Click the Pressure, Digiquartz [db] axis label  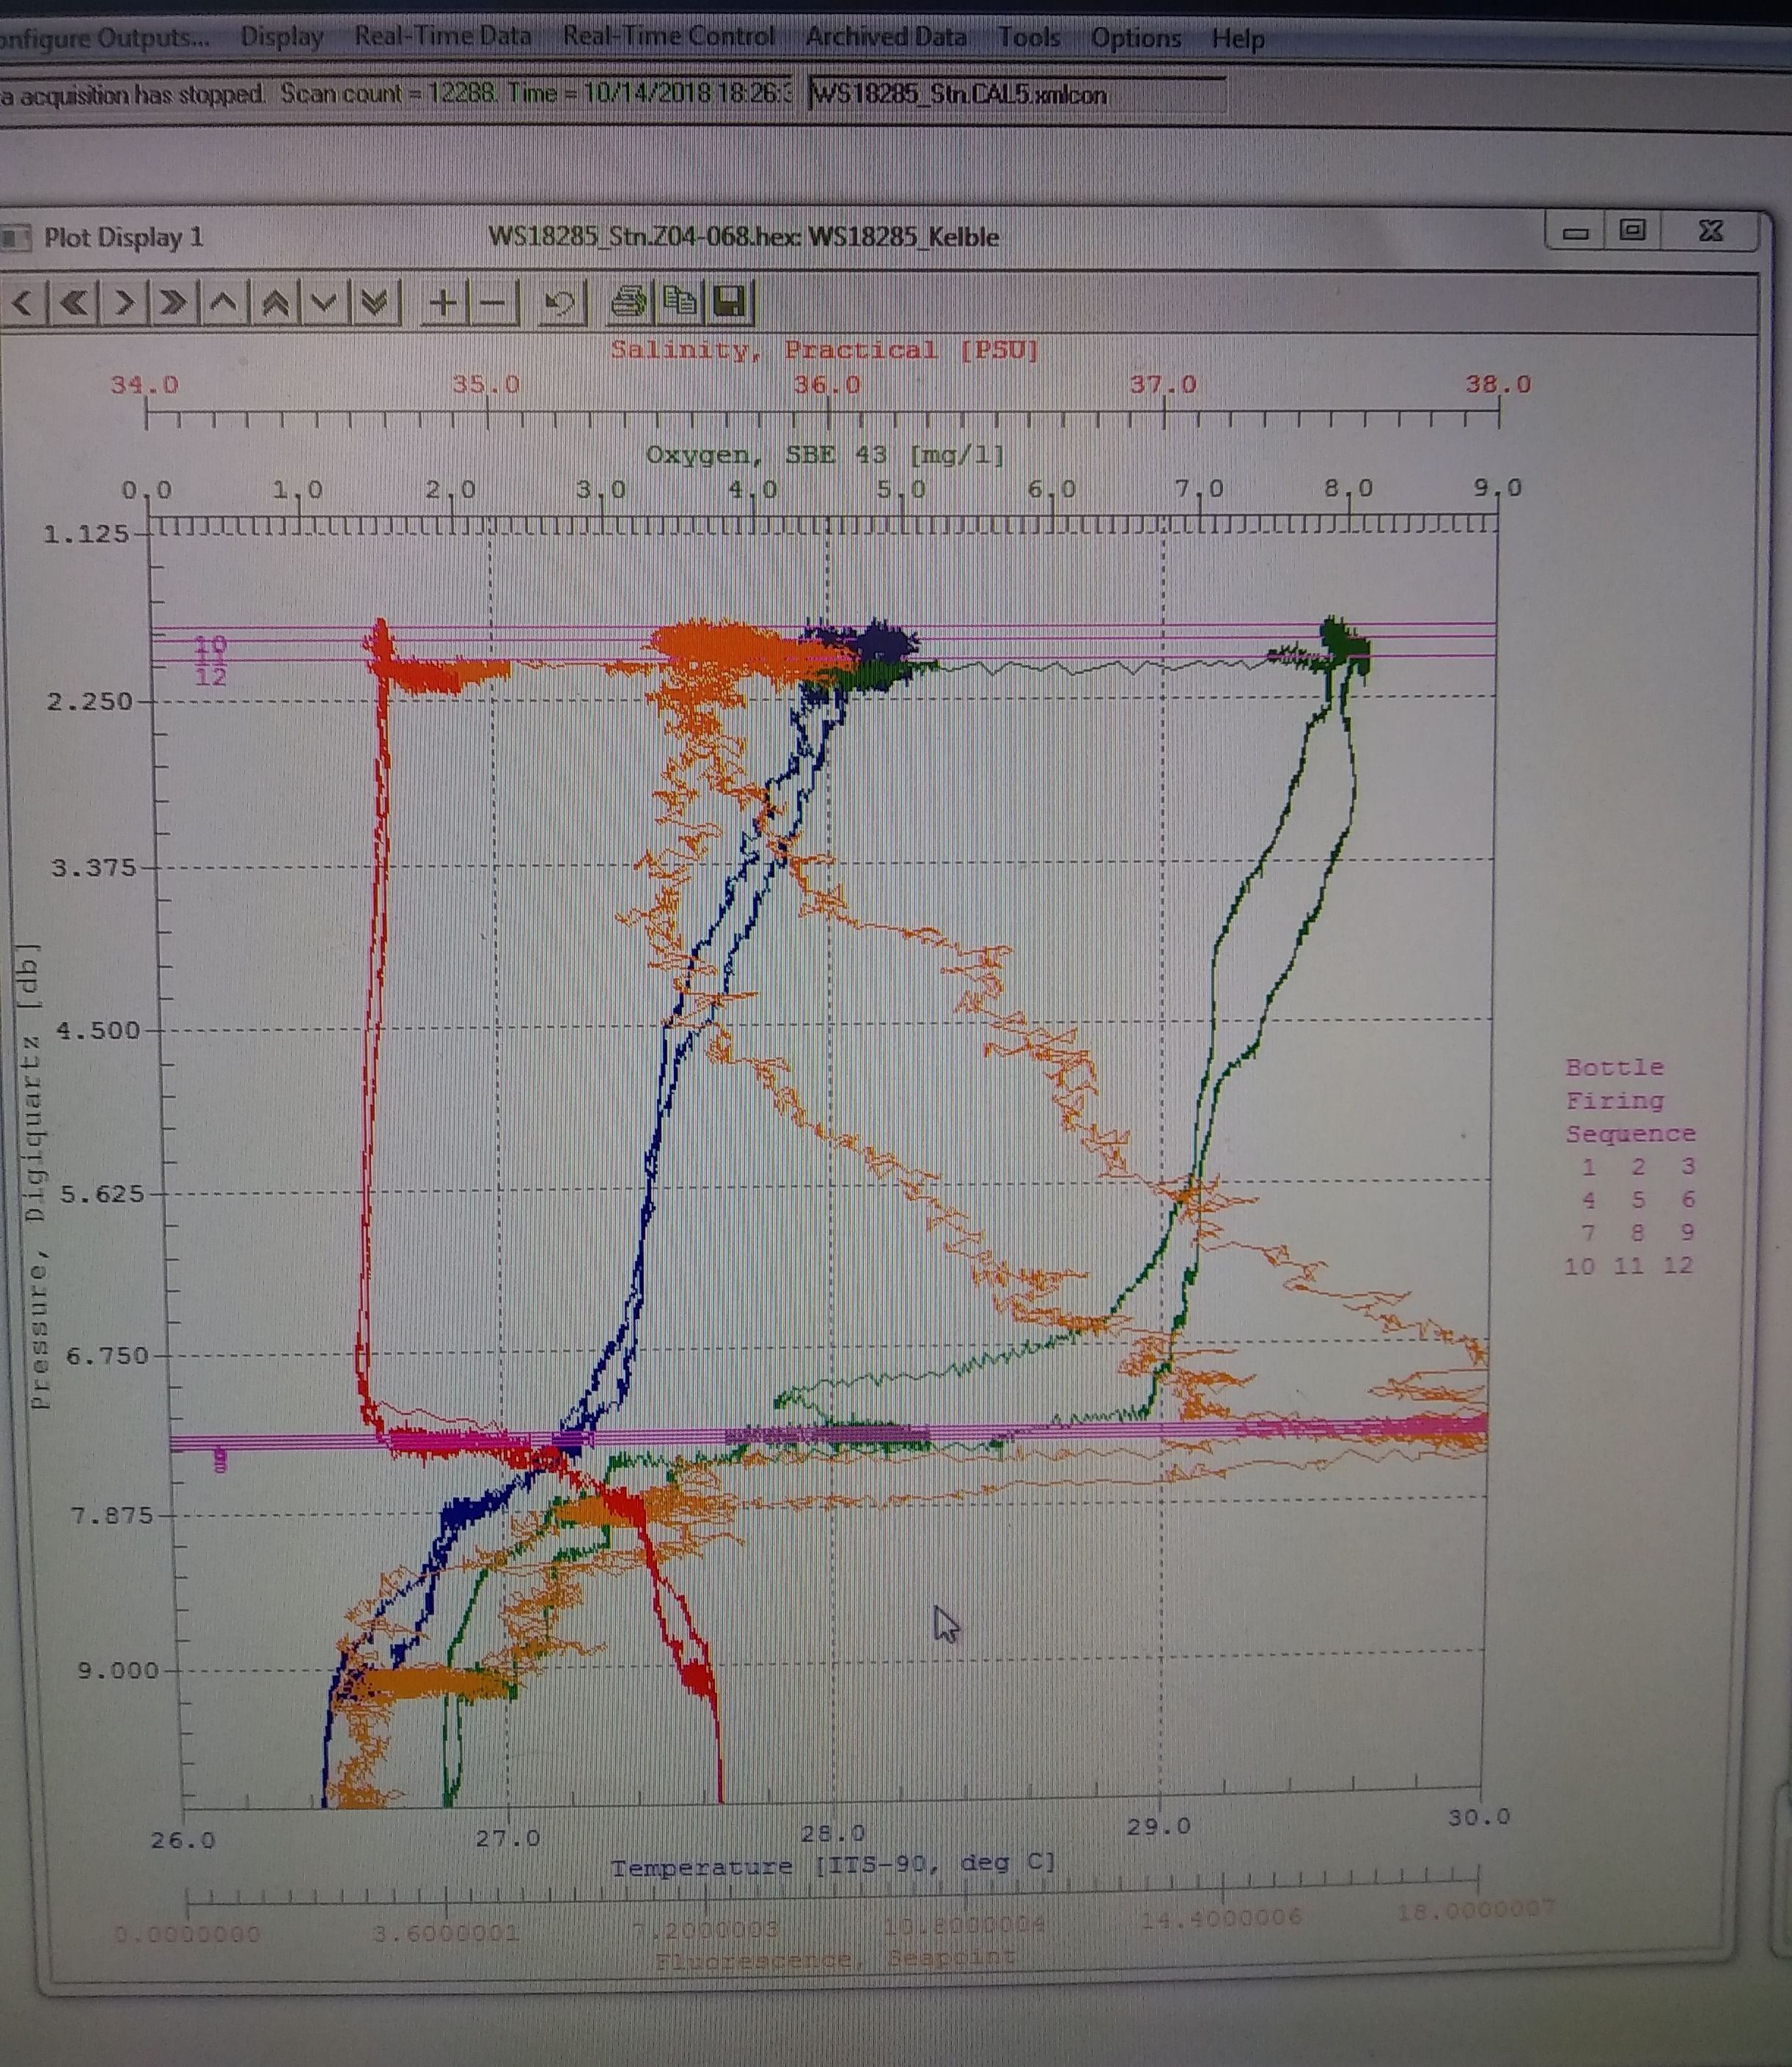[x=35, y=1176]
